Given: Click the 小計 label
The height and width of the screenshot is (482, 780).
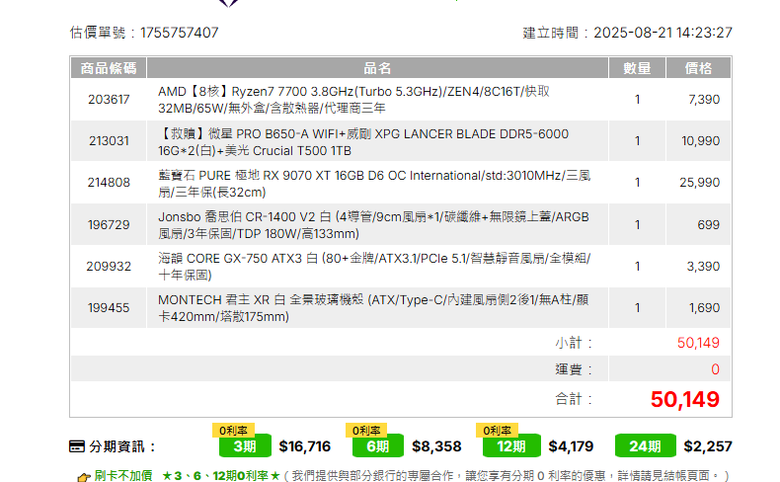Looking at the screenshot, I should pos(574,343).
